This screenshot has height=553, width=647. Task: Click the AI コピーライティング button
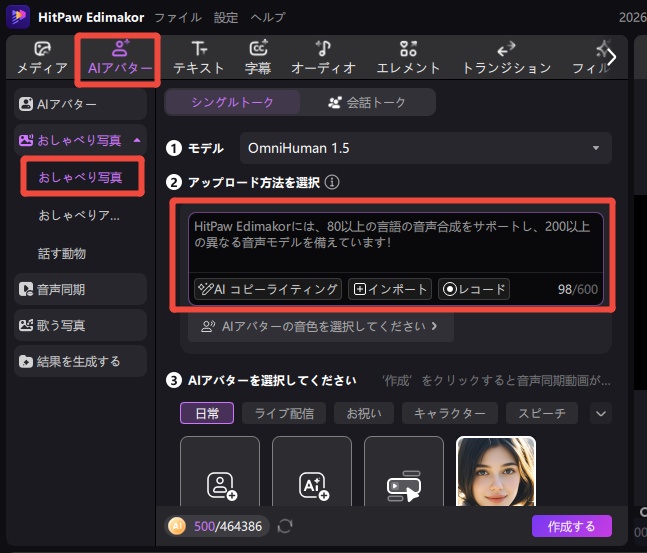pos(268,289)
